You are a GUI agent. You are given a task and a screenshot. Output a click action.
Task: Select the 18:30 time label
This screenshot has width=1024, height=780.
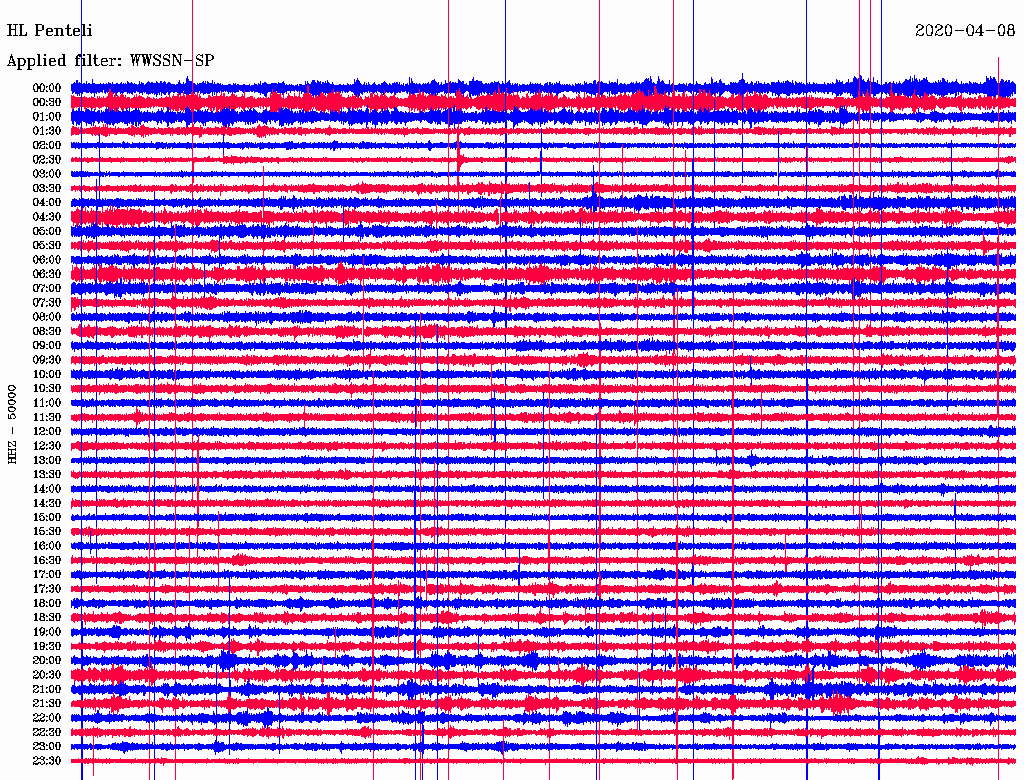(47, 618)
